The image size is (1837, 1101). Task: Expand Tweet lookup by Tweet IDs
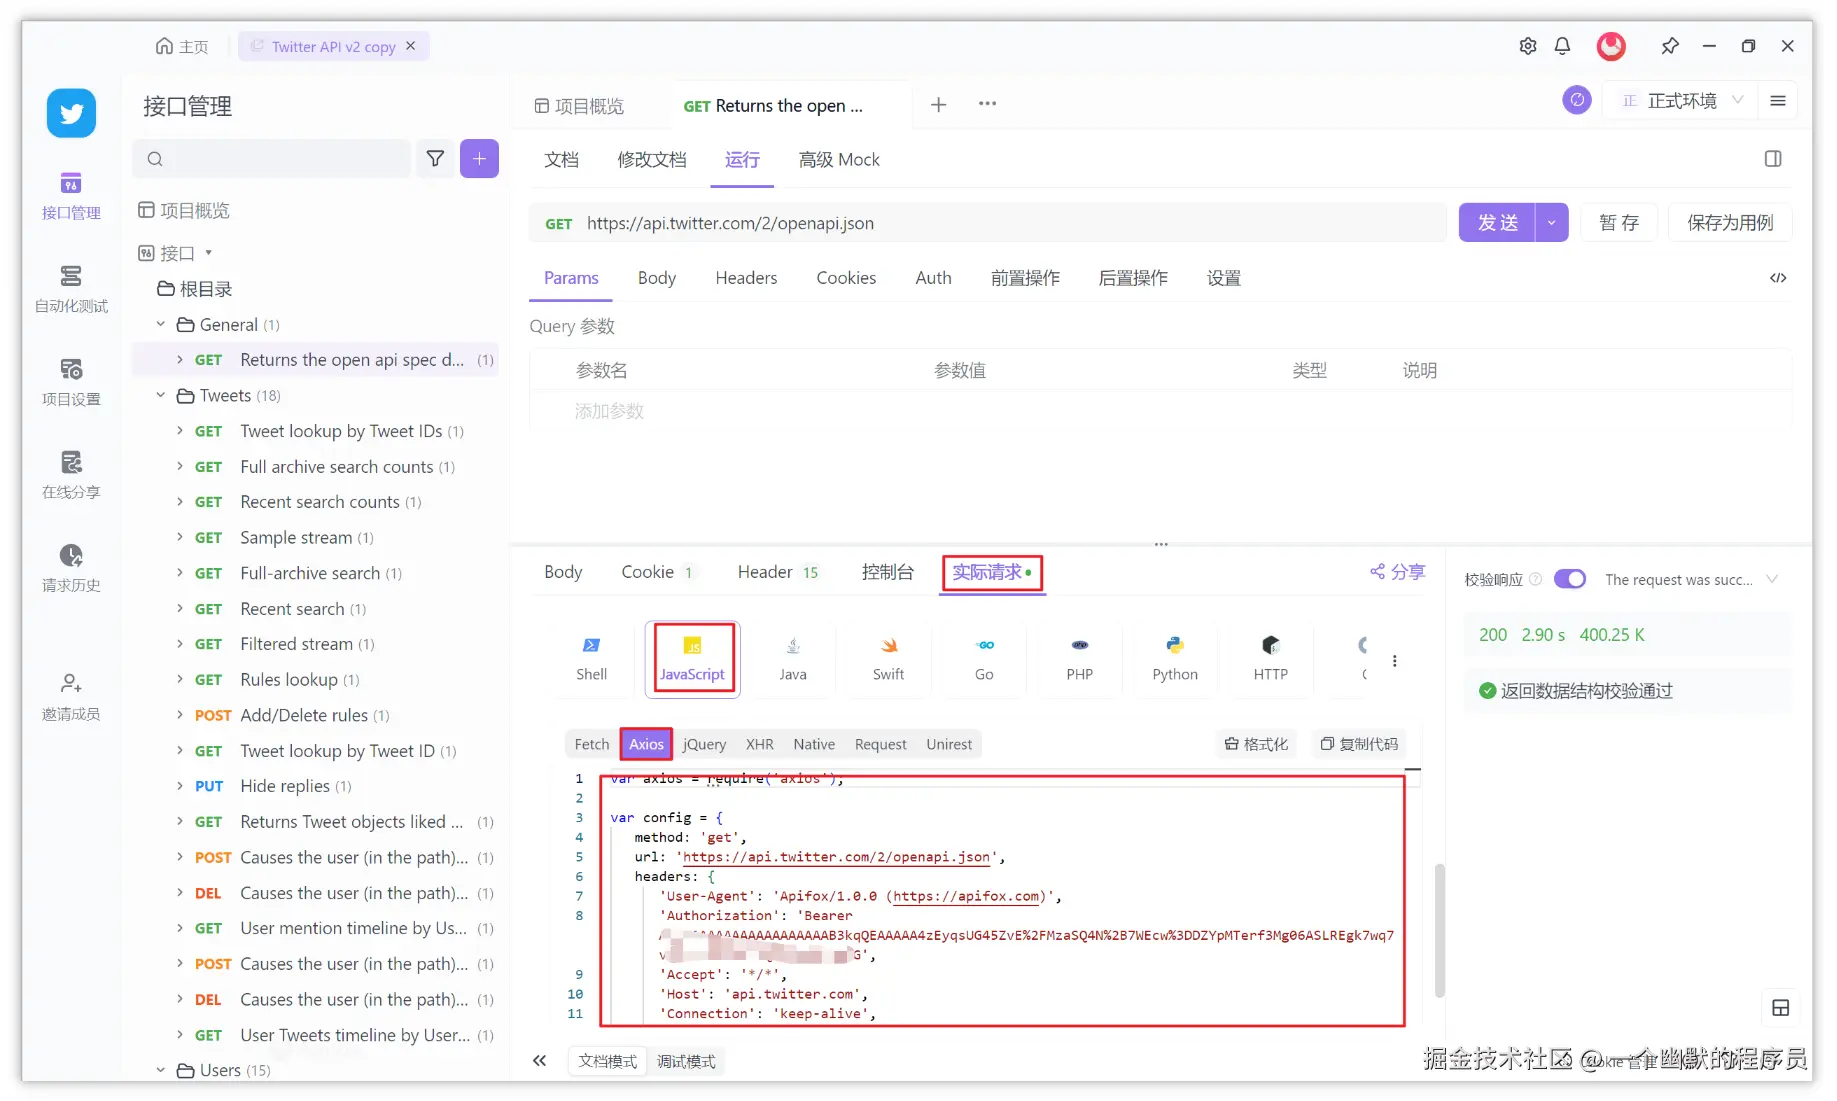click(x=179, y=431)
